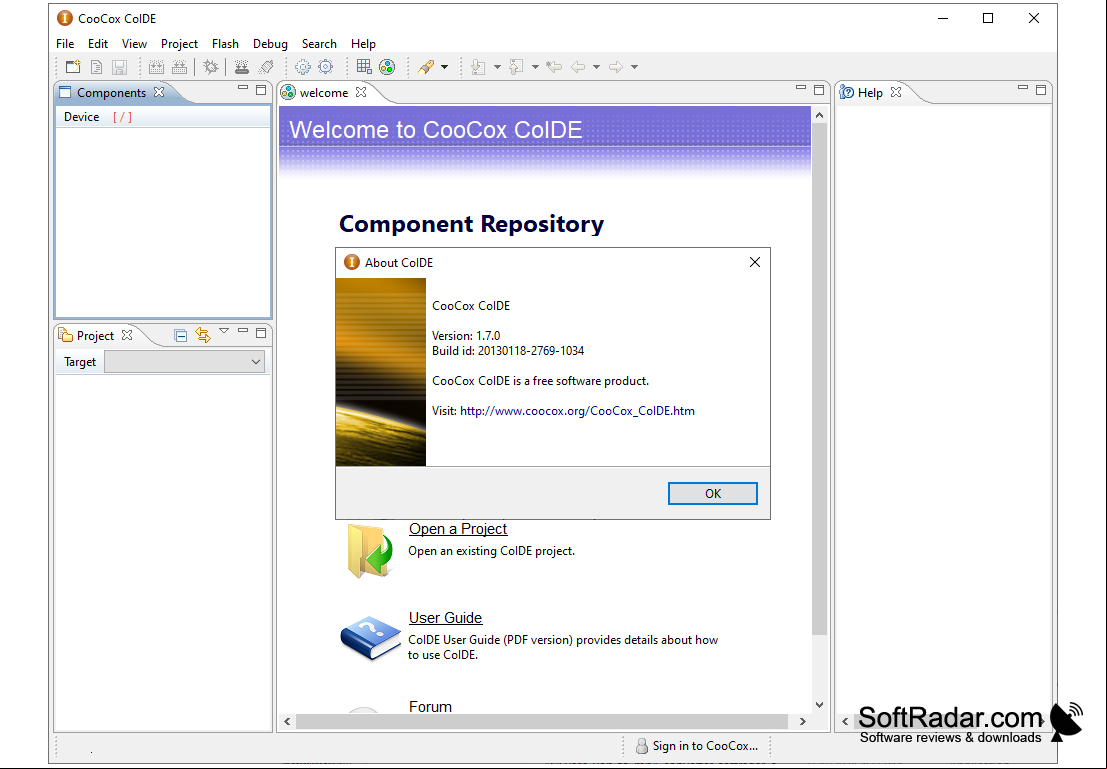Maximize the Help view
Image resolution: width=1107 pixels, height=769 pixels.
[x=1041, y=90]
